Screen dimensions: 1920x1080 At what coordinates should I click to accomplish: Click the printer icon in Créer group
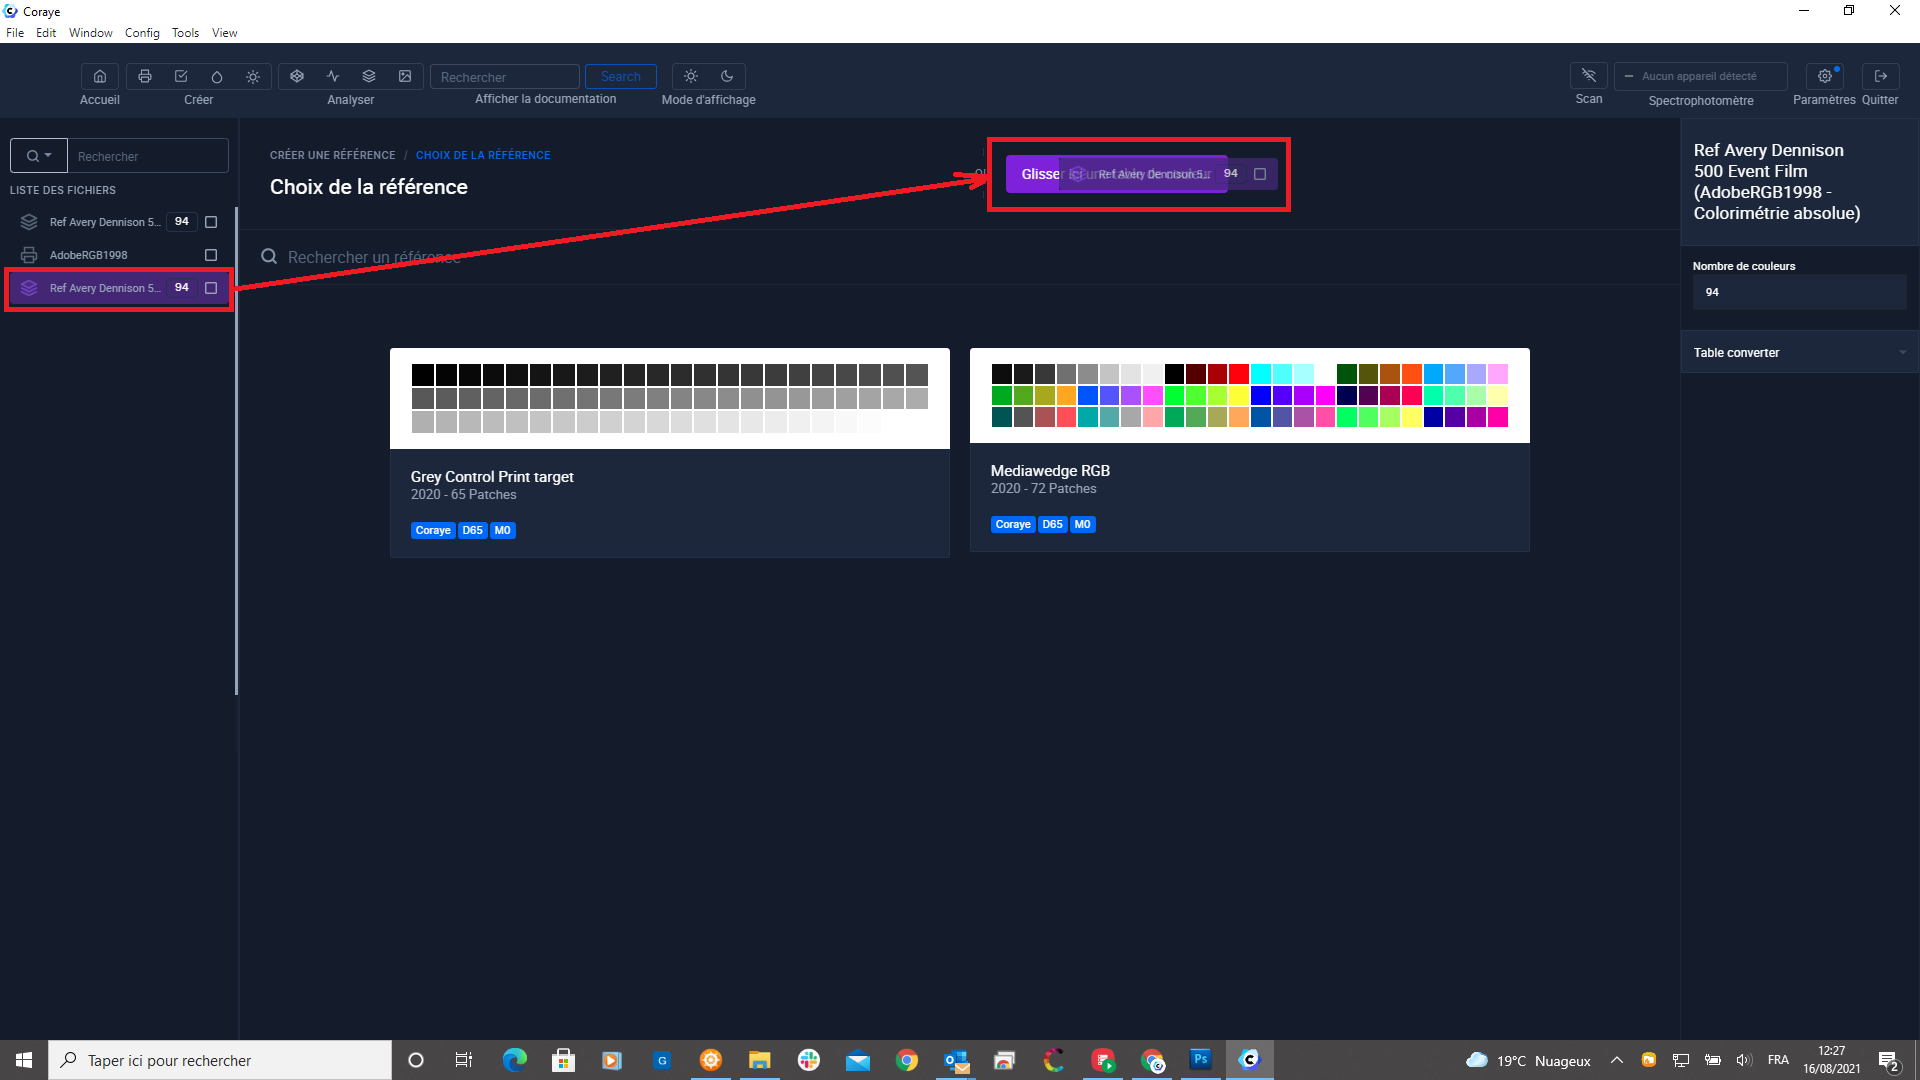click(145, 76)
